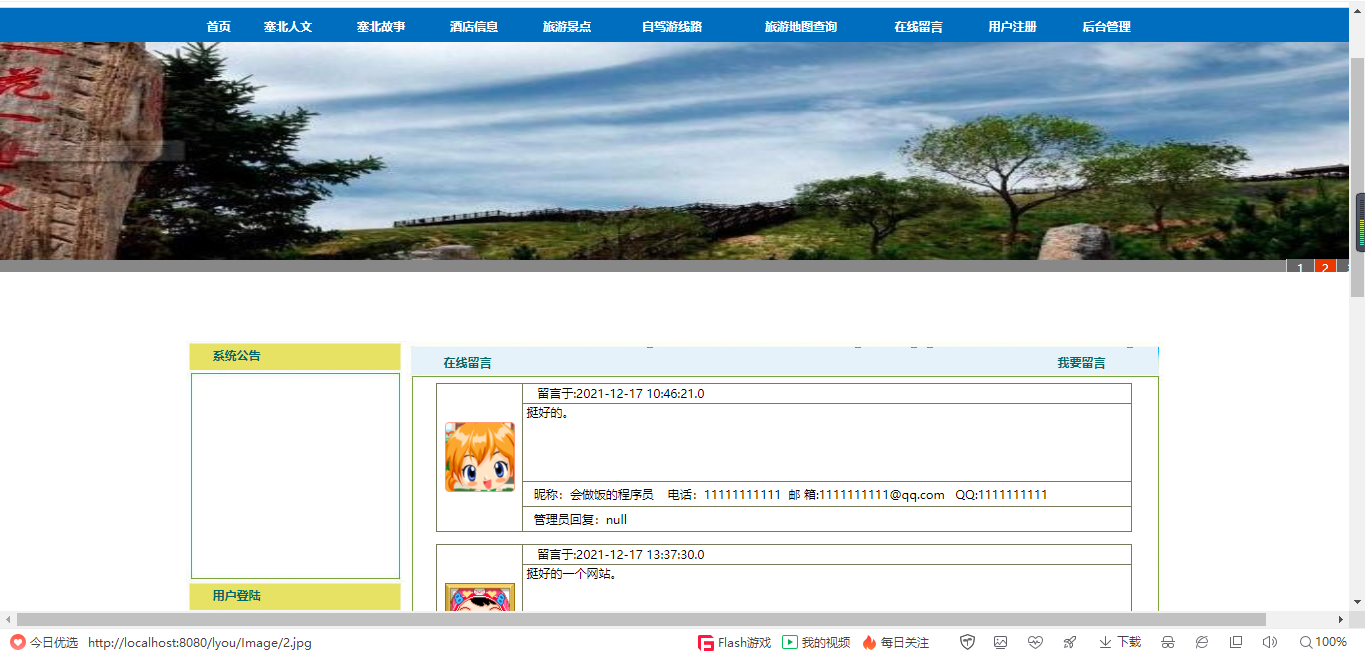
Task: Click the split-window icon in status bar
Action: pos(1236,642)
